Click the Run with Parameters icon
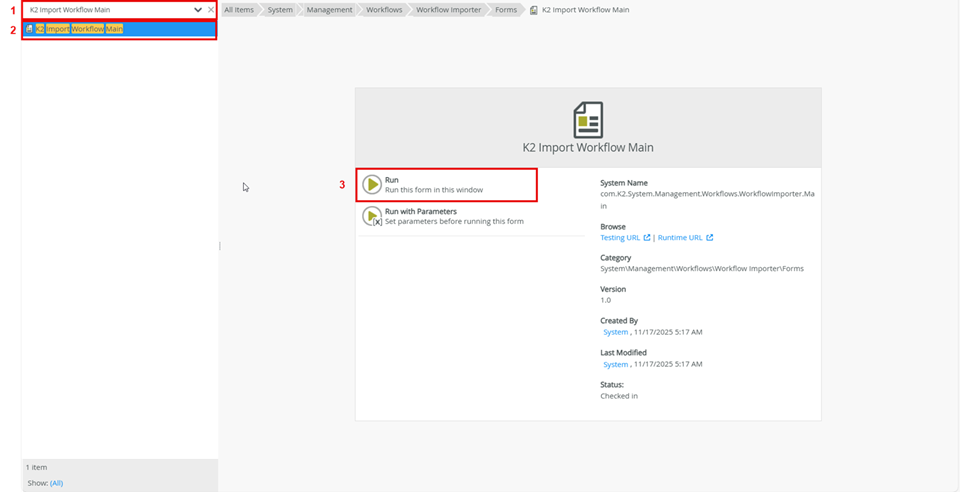The image size is (960, 492). click(x=372, y=216)
